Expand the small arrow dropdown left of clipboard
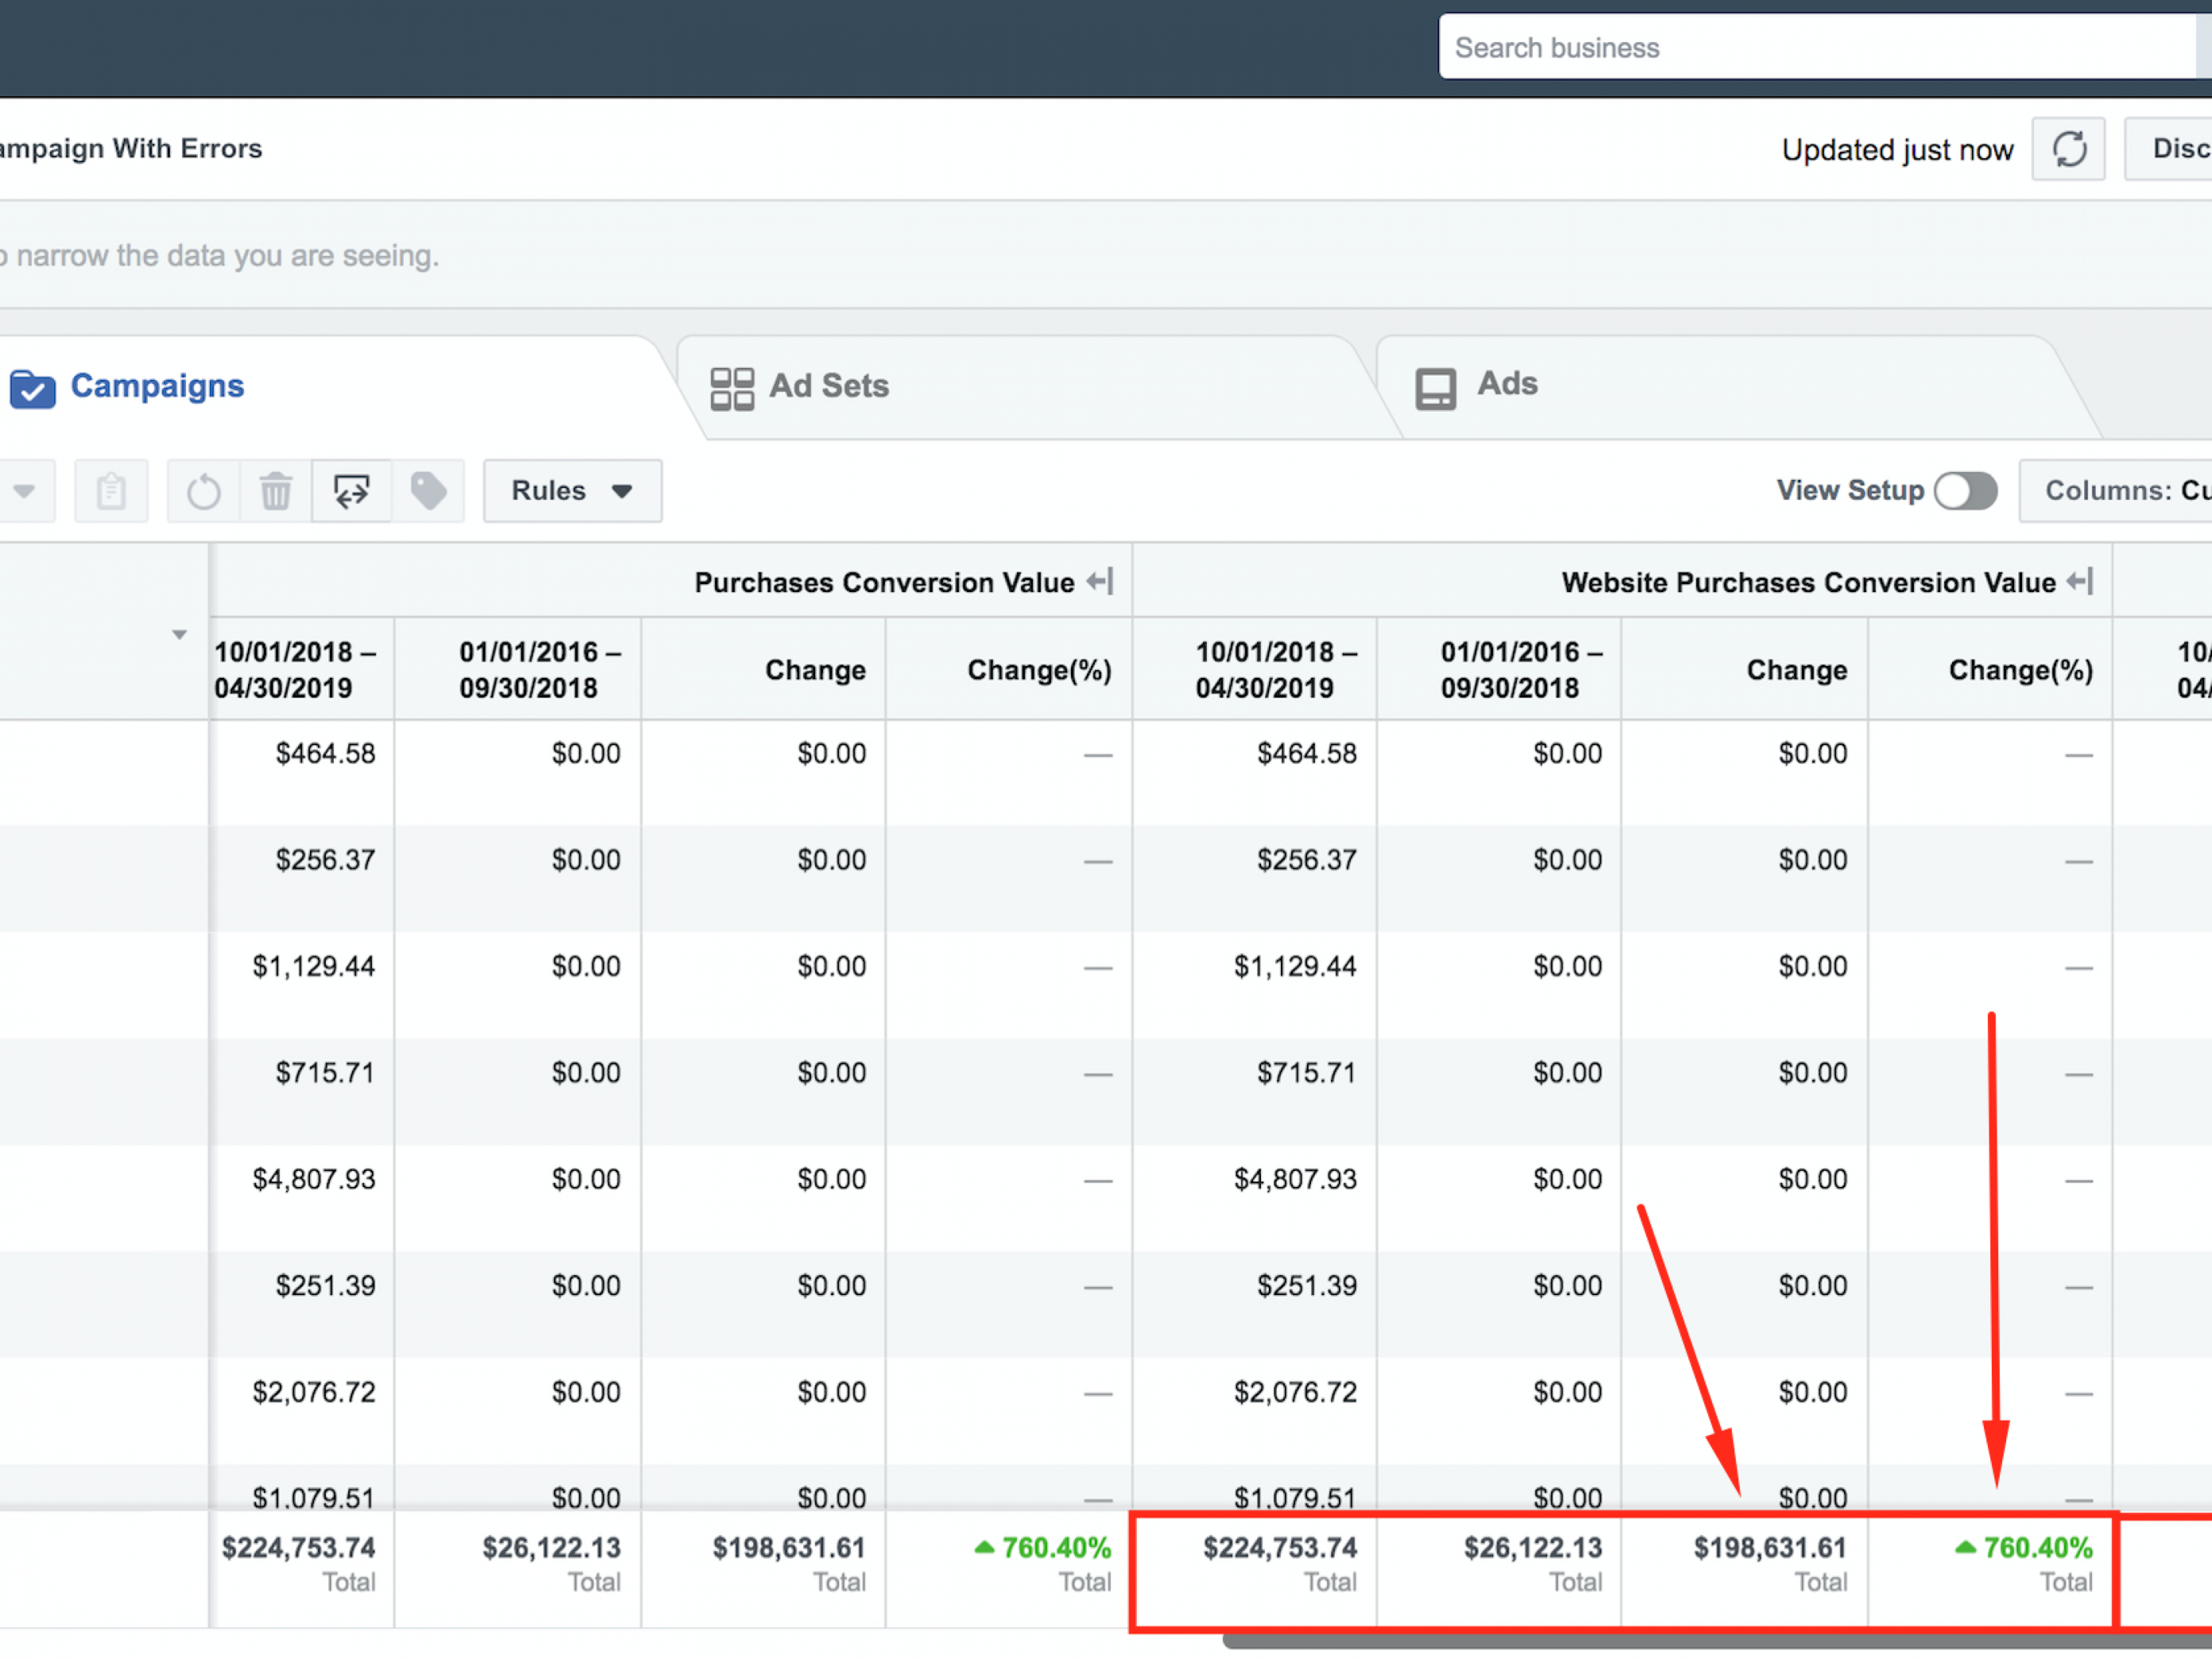Screen dimensions: 2212x1659 pos(25,491)
